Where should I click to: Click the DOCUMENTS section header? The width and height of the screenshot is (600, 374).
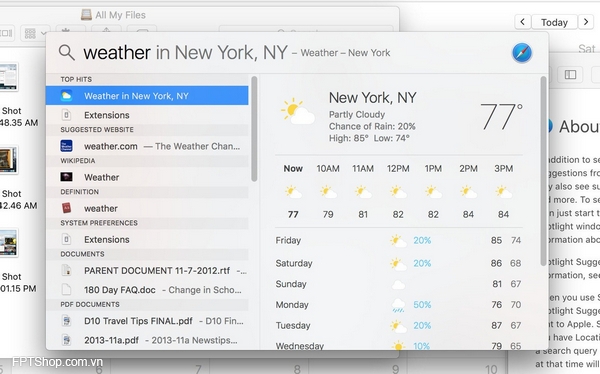(82, 254)
